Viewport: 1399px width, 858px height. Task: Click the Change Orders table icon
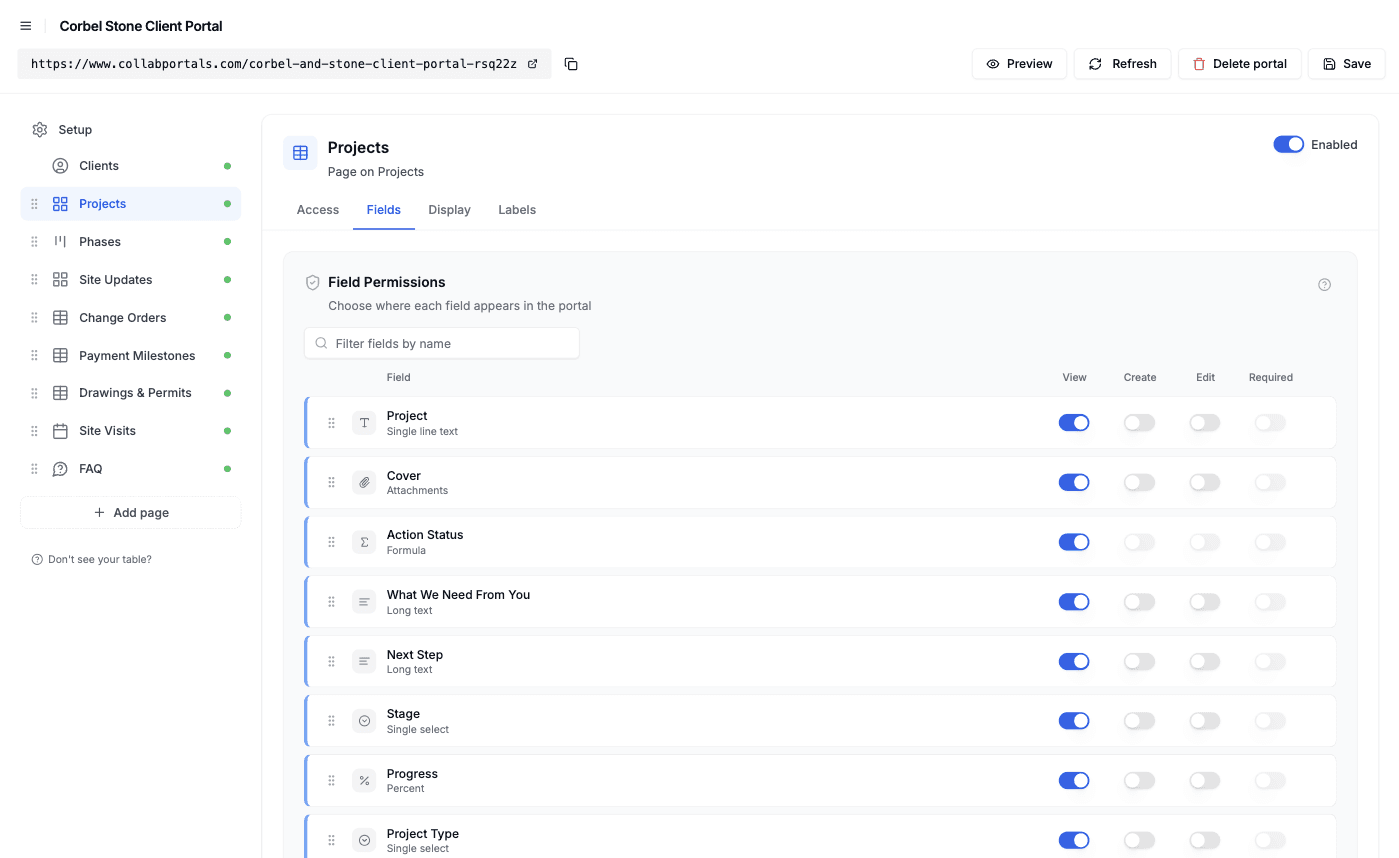coord(60,318)
